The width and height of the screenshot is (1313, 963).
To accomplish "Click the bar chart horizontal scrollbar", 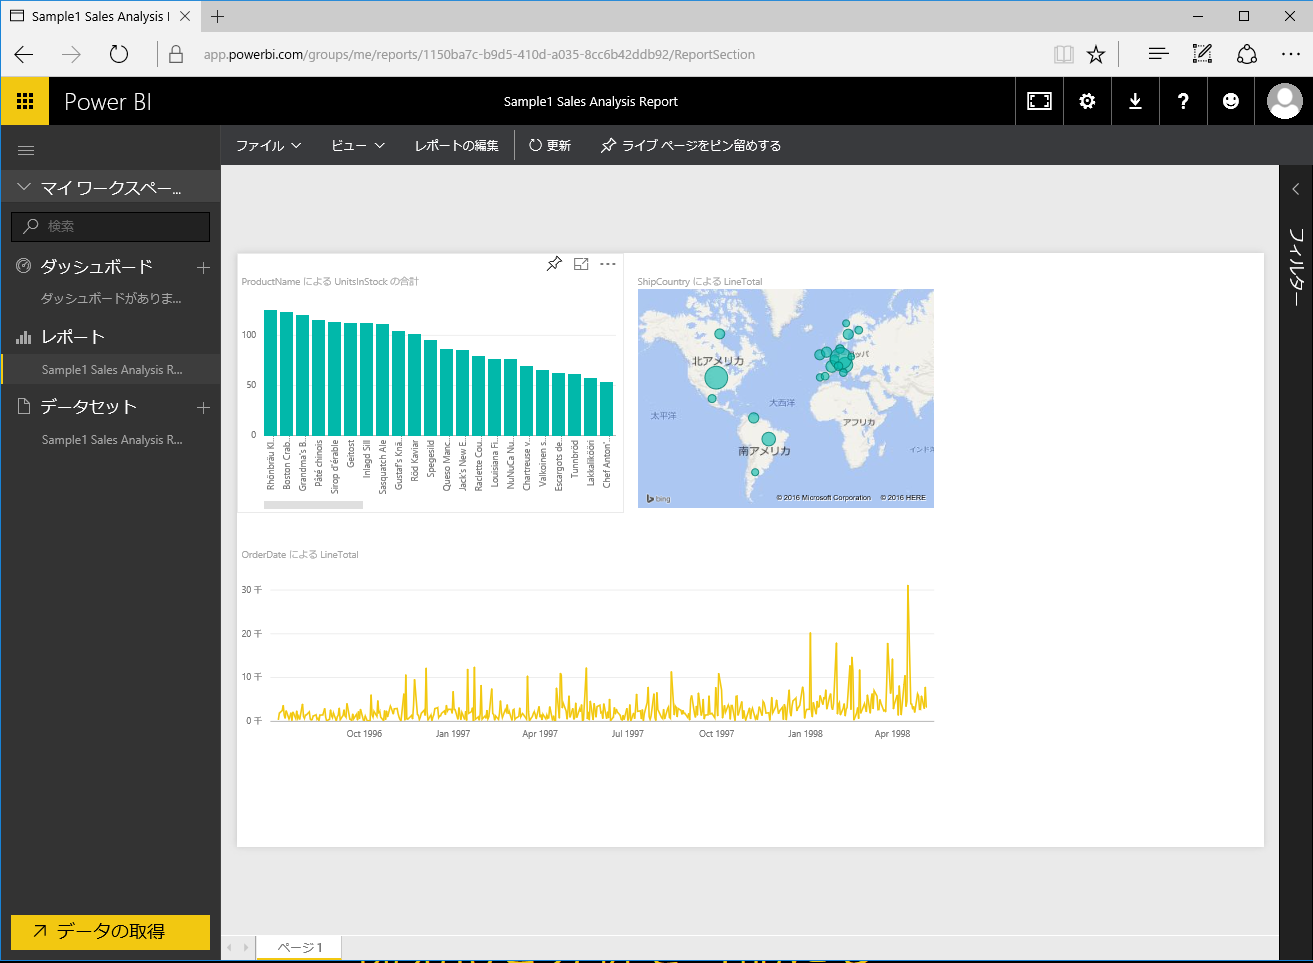I will 313,505.
